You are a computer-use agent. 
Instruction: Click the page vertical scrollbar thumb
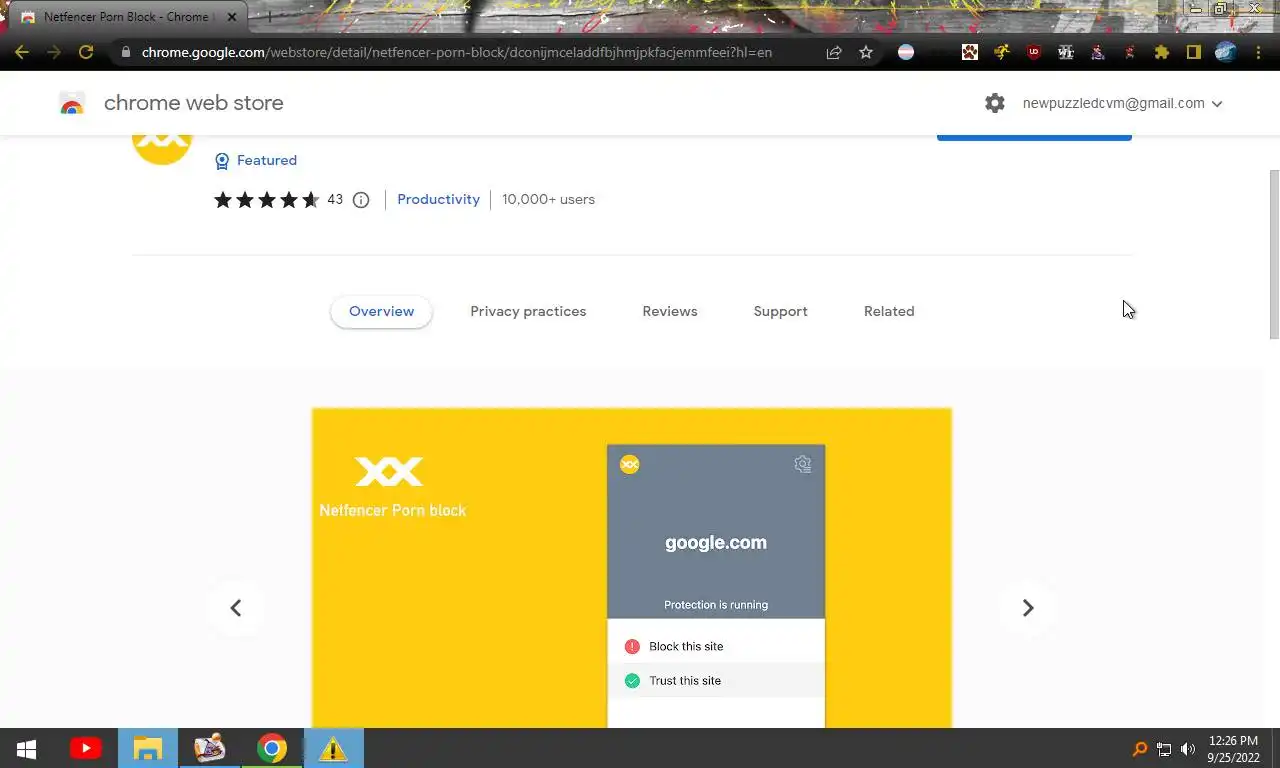[x=1273, y=255]
